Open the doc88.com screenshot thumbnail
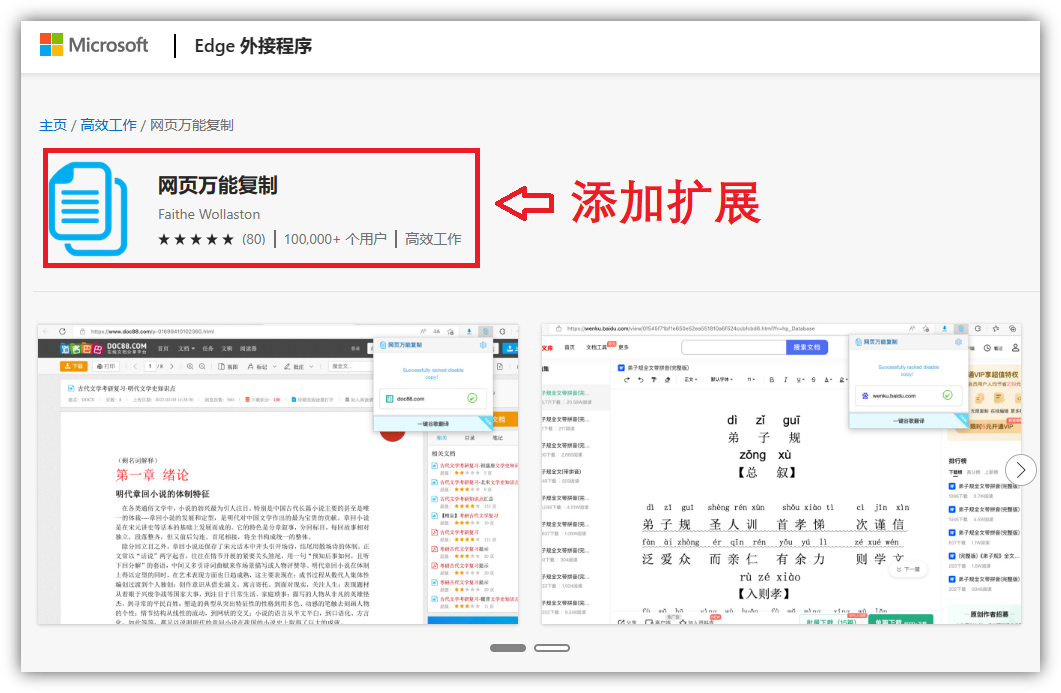 278,474
